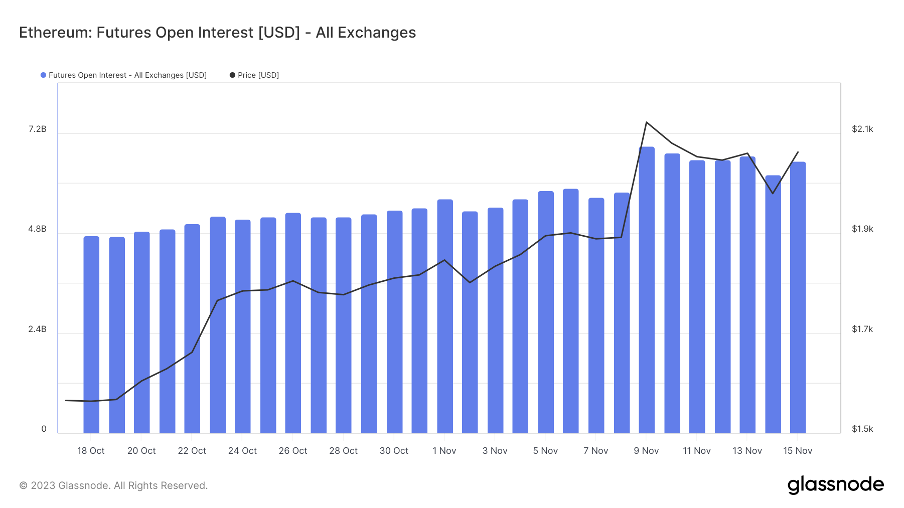
Task: Select the open interest bar above 18 Oct
Action: 91,334
